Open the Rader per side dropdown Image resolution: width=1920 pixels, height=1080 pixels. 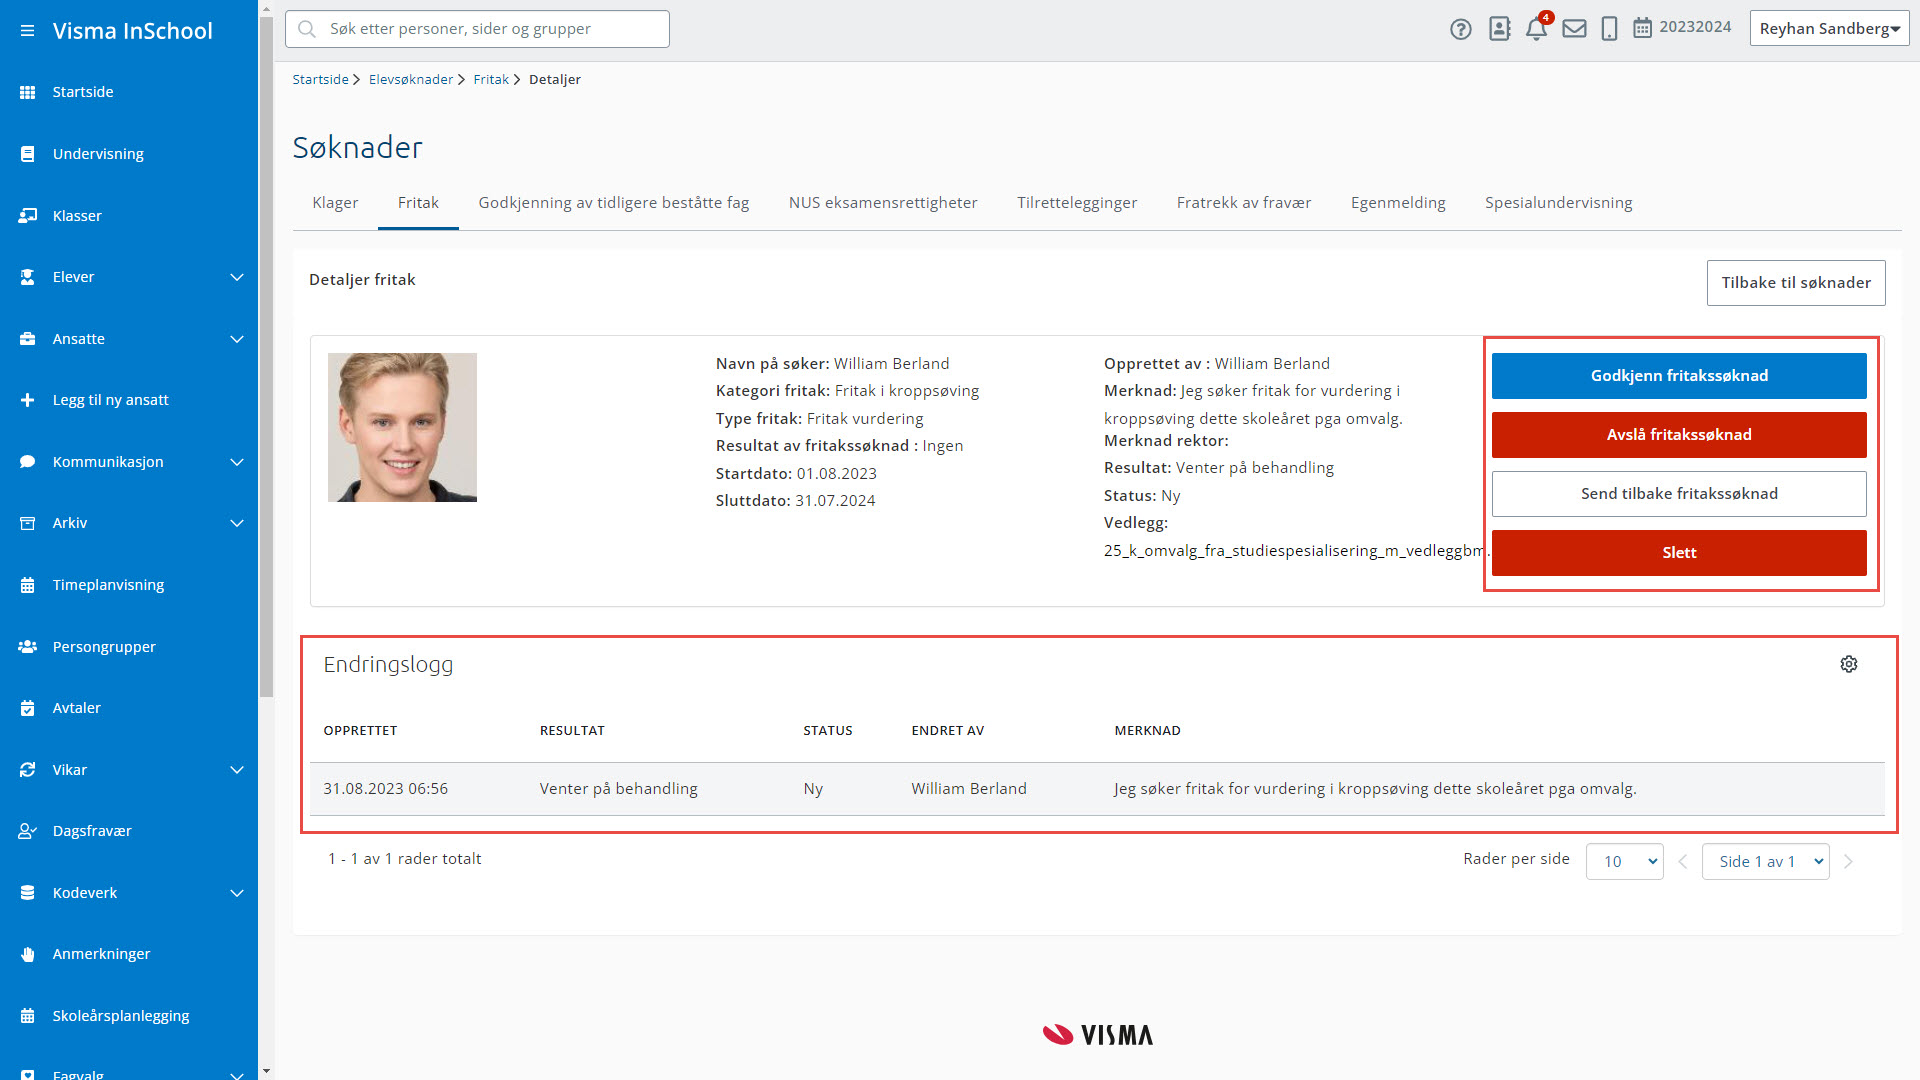(x=1624, y=861)
